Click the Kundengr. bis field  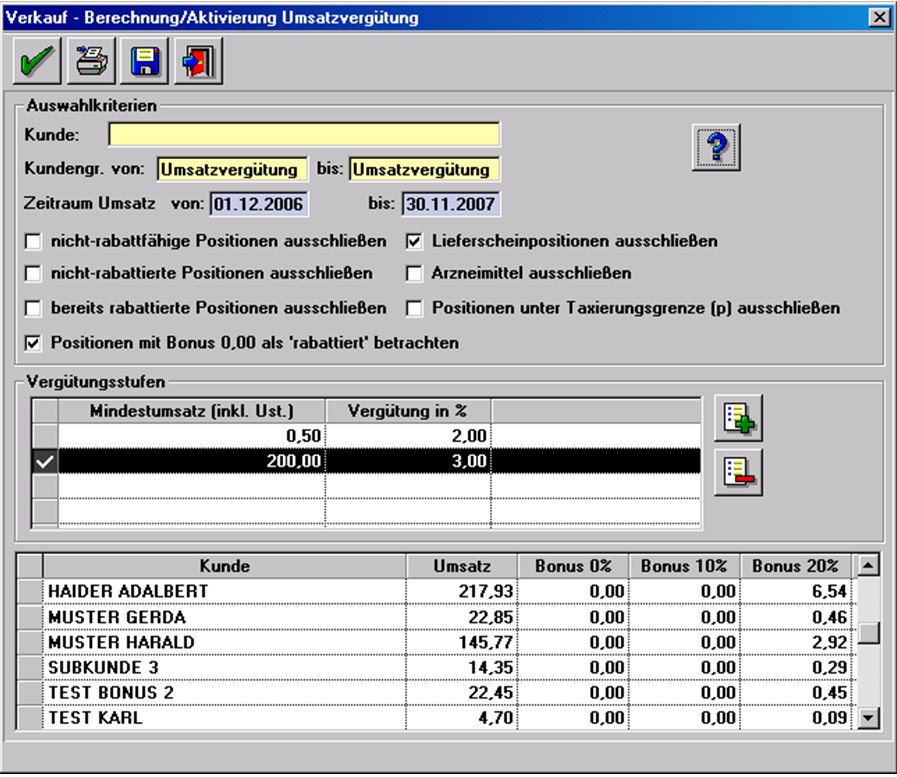click(424, 169)
